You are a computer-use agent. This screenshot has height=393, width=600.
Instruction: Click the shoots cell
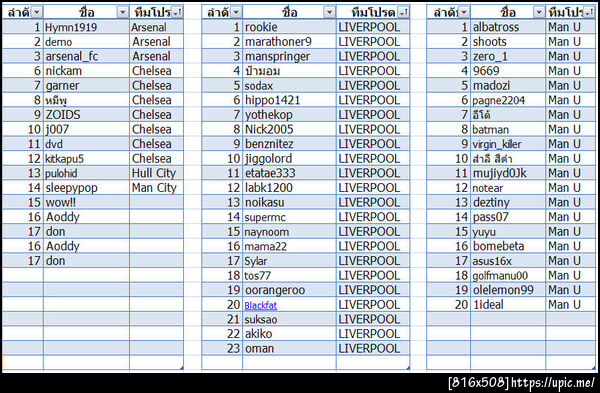(x=508, y=42)
